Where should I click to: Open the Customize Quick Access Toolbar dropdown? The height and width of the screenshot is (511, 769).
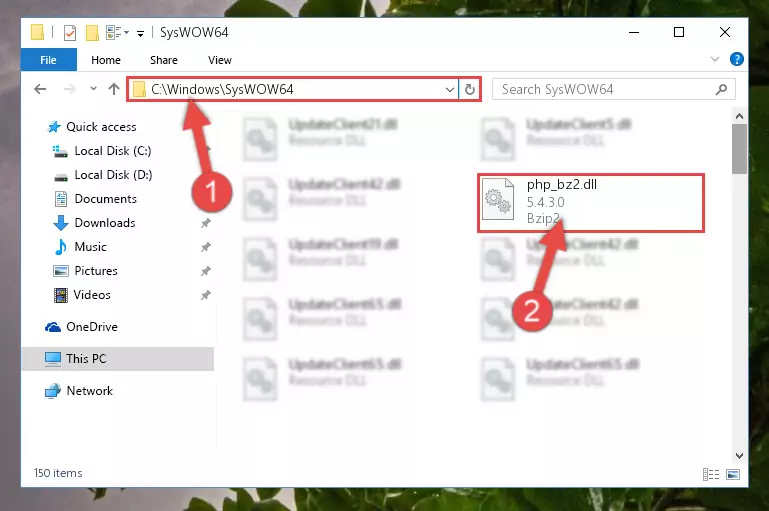pos(140,33)
